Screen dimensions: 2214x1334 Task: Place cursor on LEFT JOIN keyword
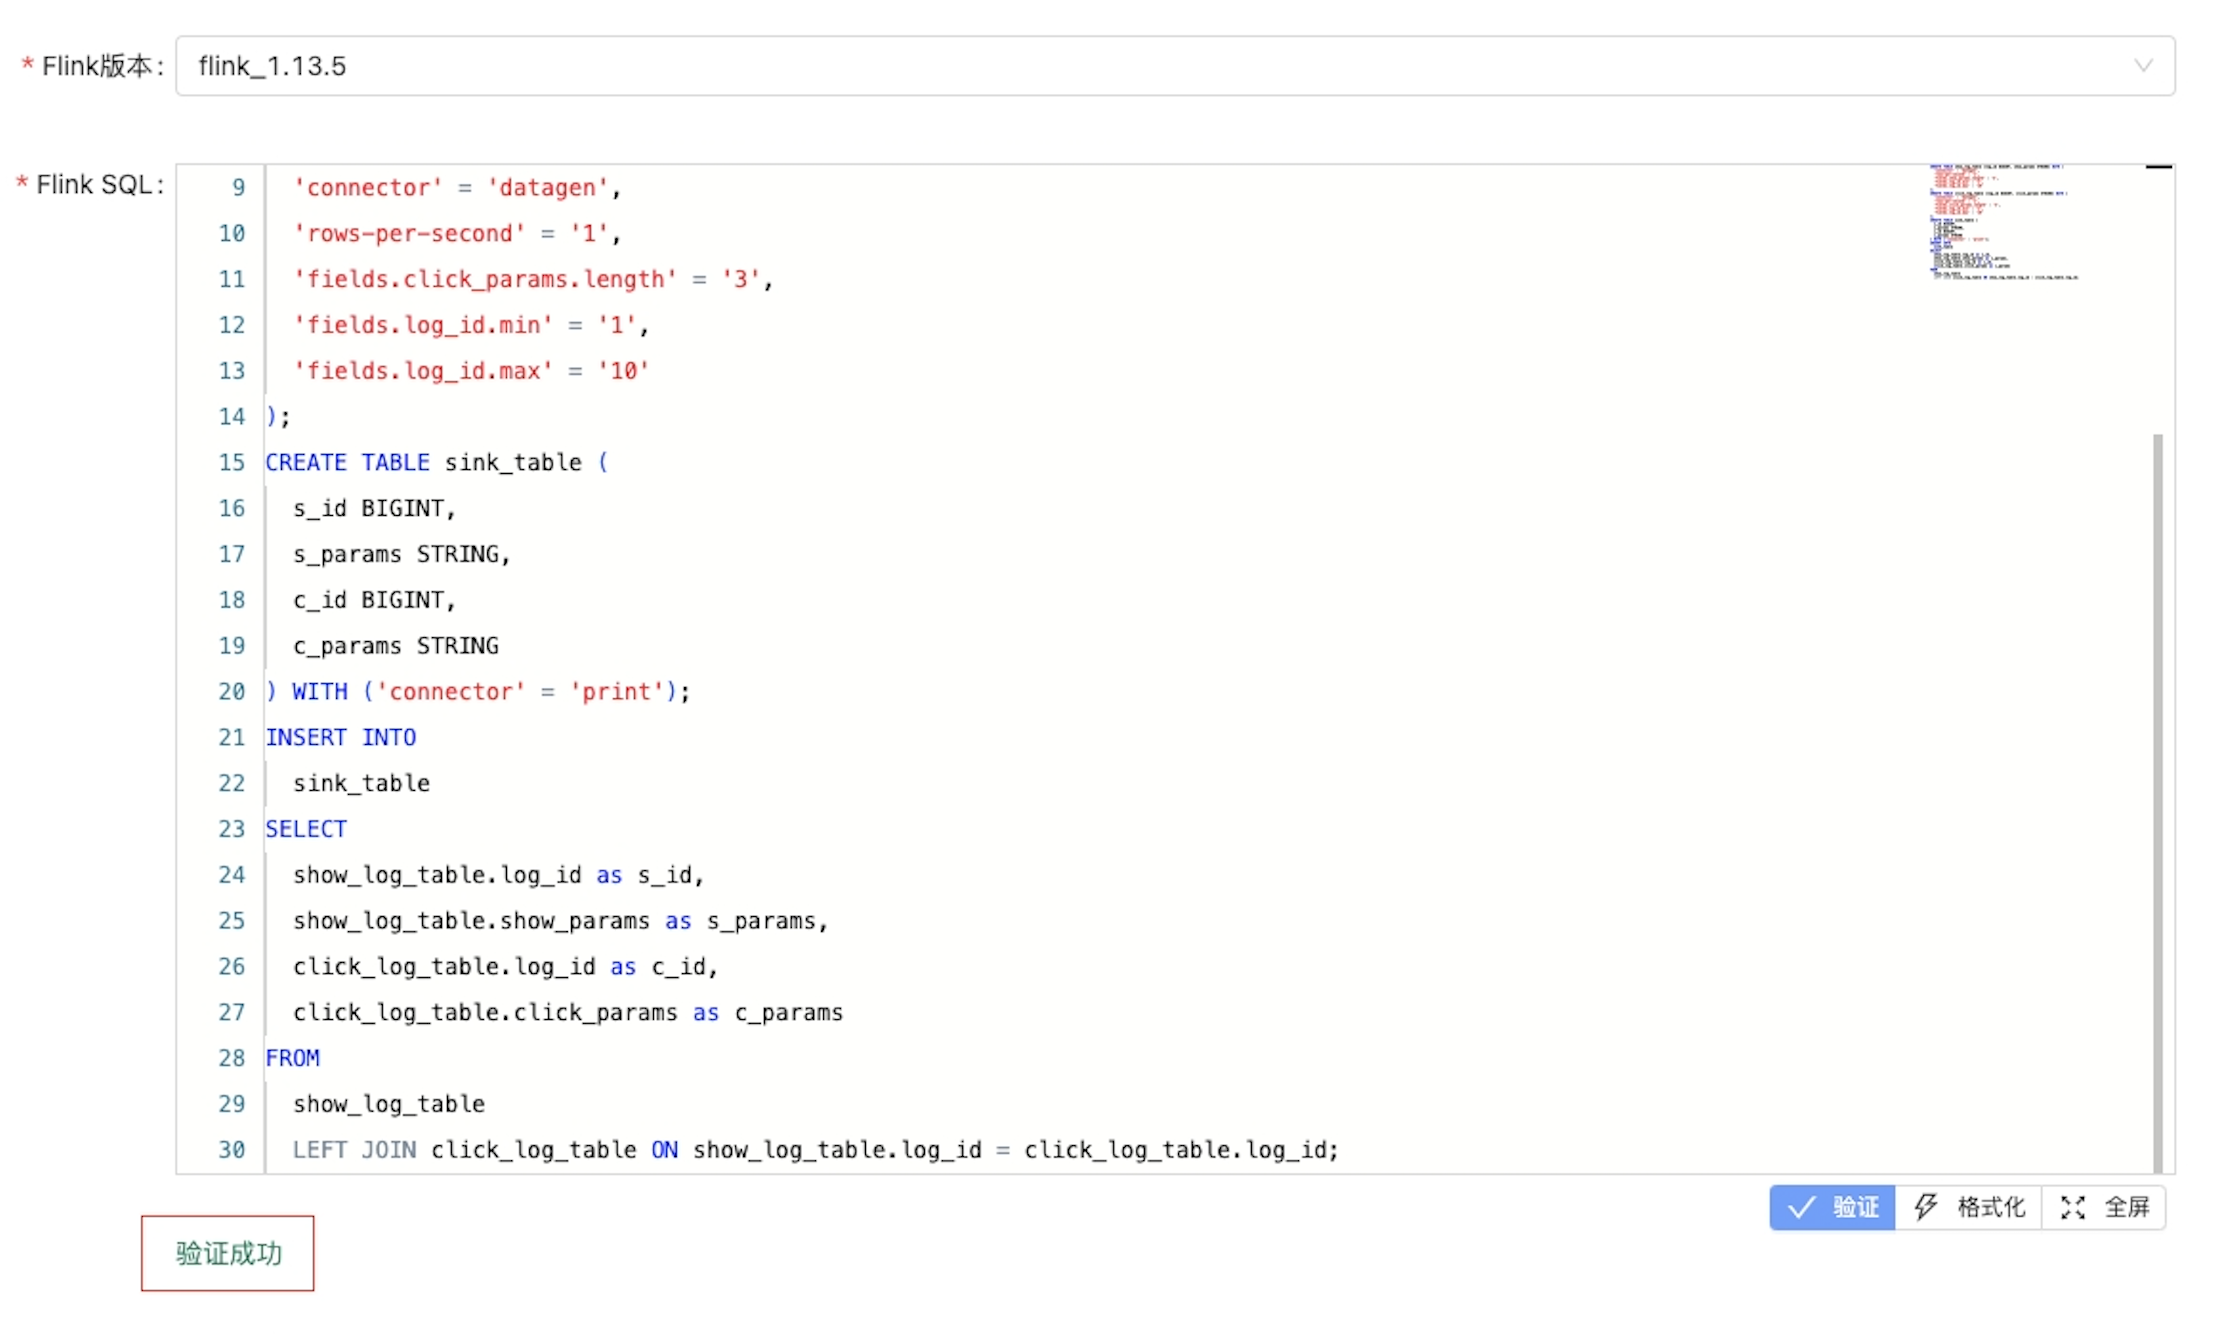point(354,1150)
